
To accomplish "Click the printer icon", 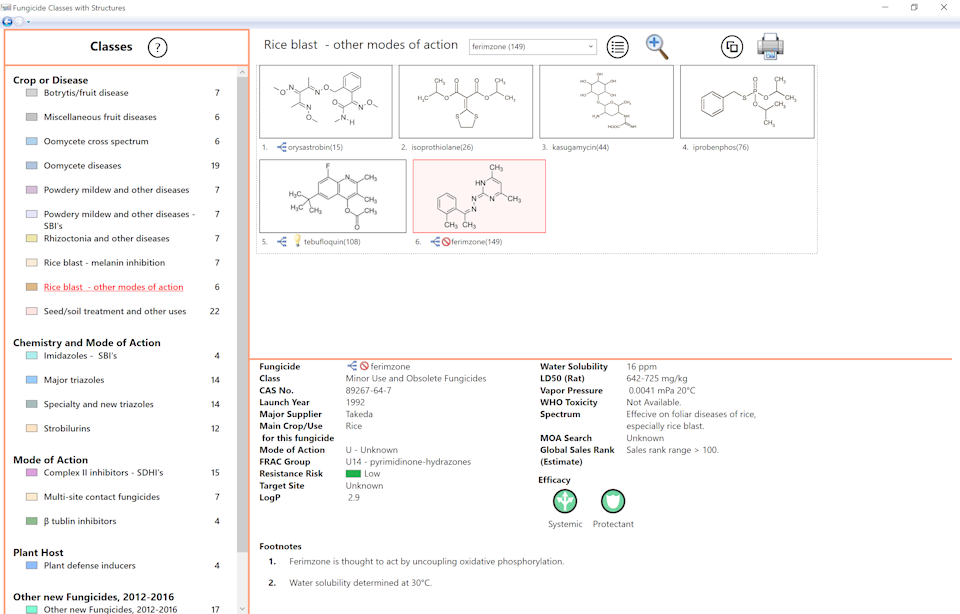I will (x=771, y=46).
